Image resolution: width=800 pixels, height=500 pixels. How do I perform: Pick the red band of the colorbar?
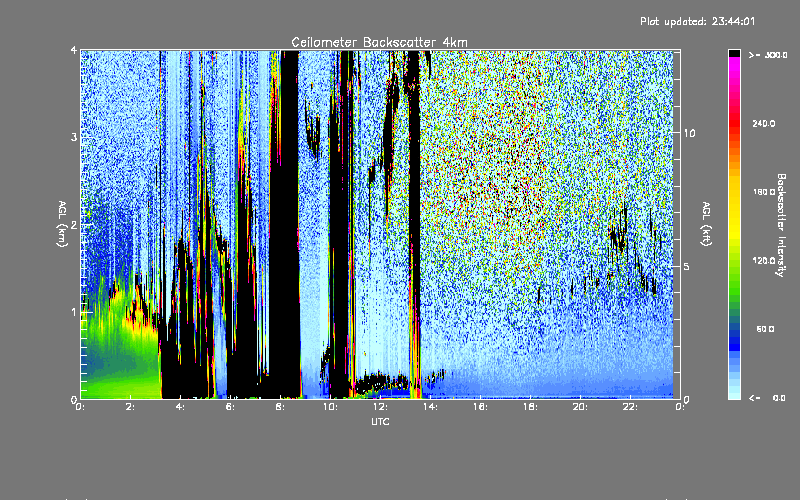[734, 125]
